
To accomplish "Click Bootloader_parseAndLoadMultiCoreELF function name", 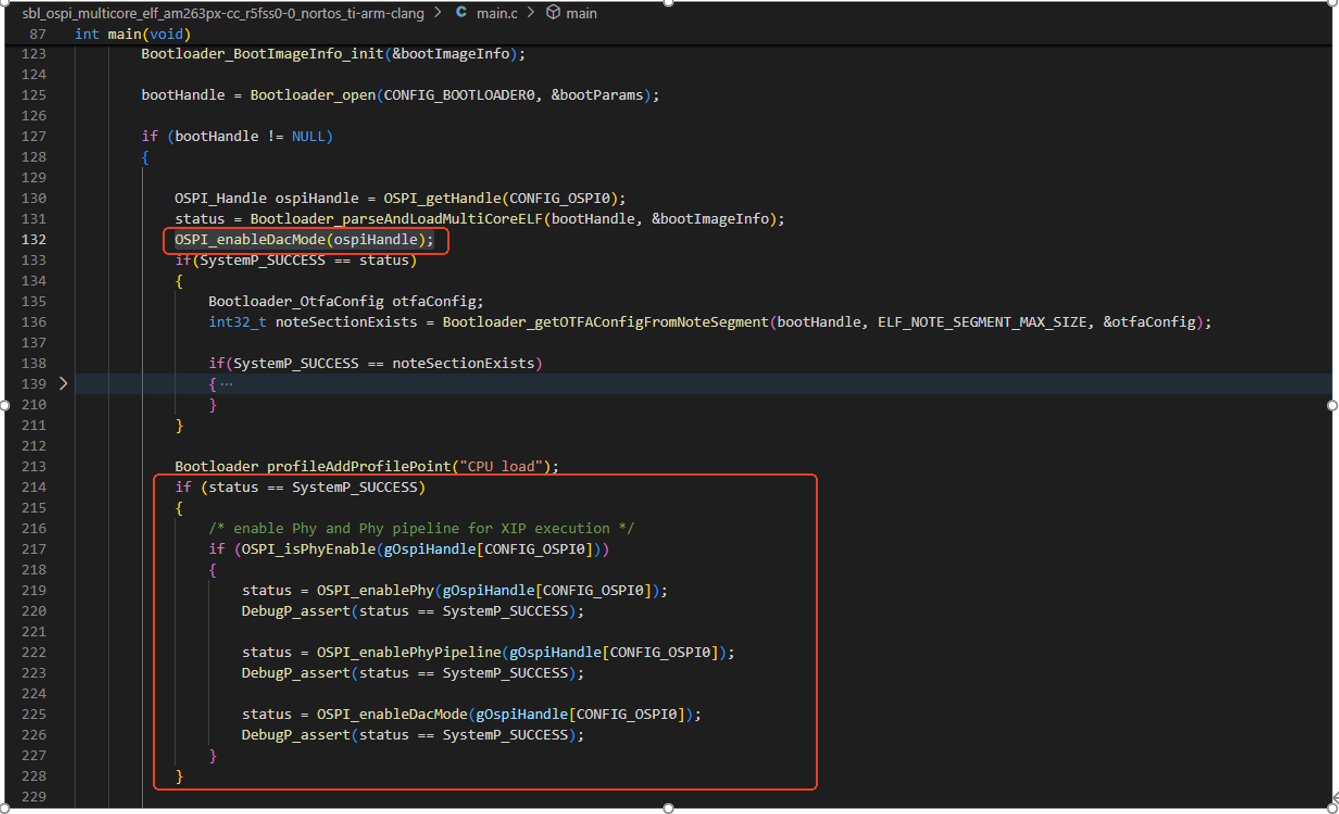I will coord(396,219).
